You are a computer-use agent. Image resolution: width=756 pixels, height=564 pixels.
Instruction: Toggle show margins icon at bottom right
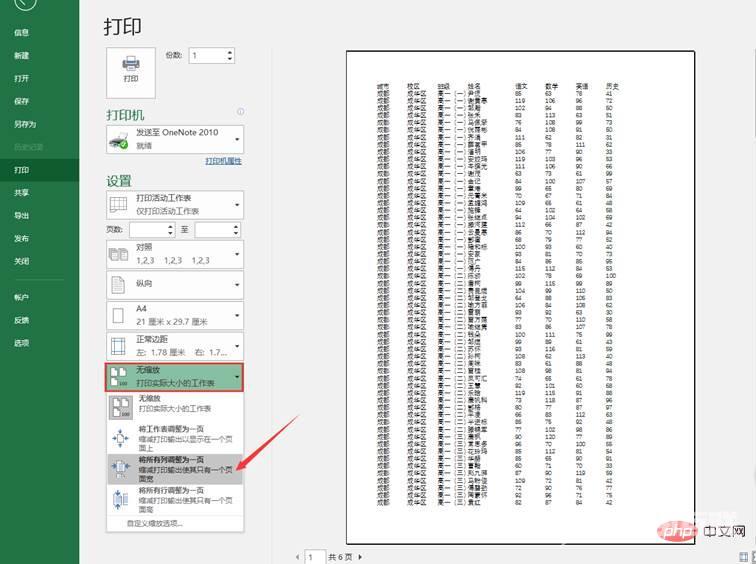click(x=744, y=557)
